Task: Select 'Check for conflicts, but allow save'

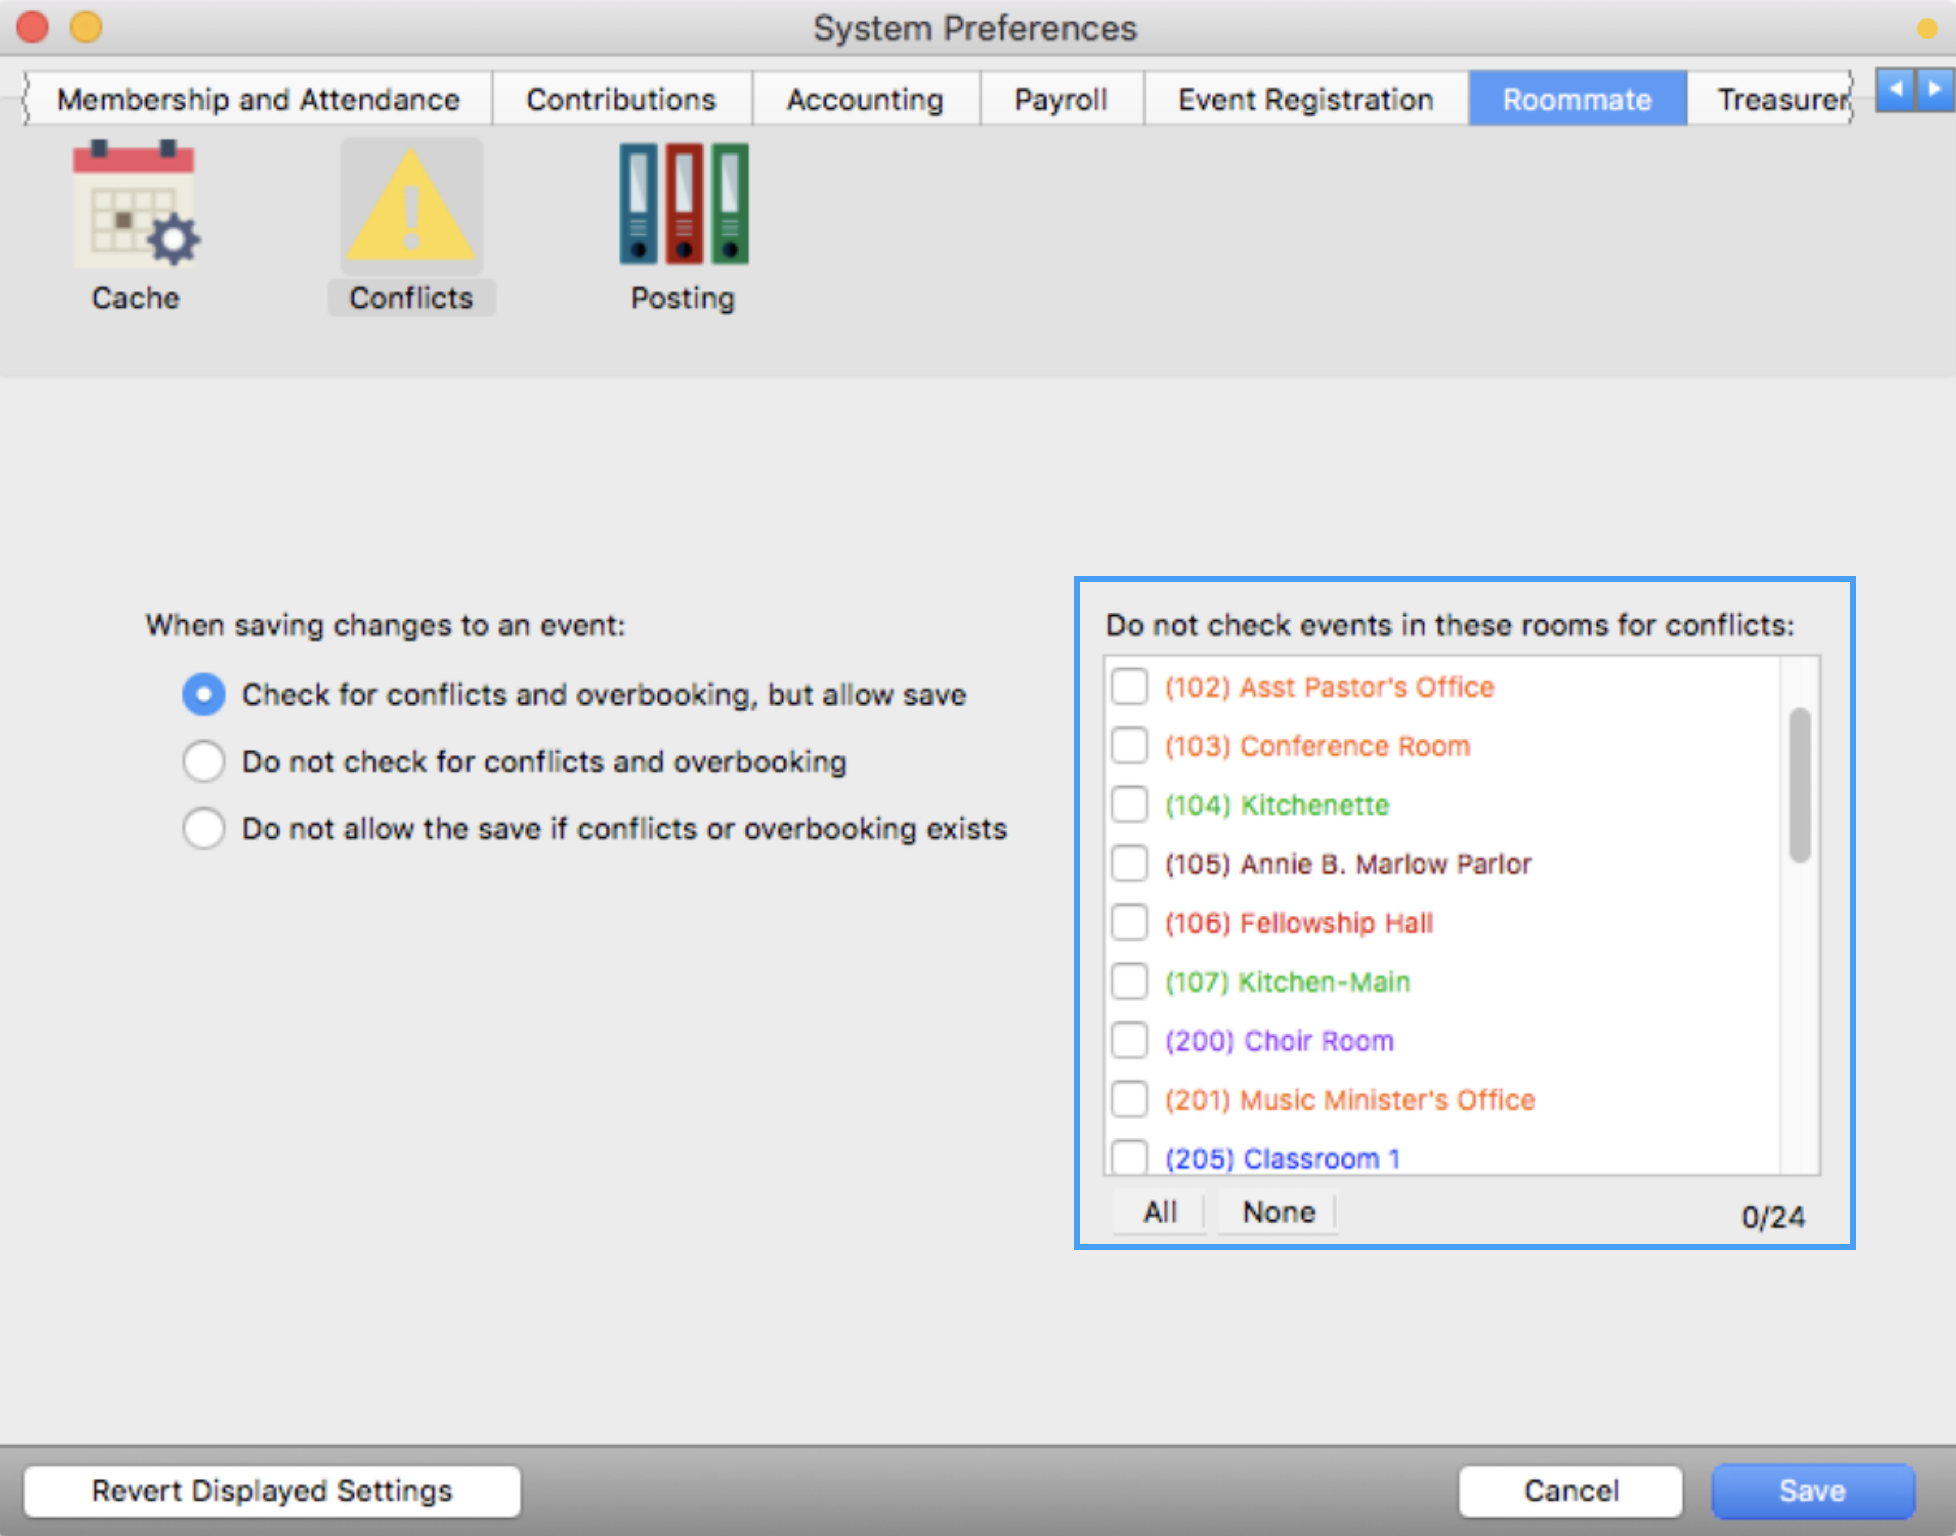Action: click(x=204, y=694)
